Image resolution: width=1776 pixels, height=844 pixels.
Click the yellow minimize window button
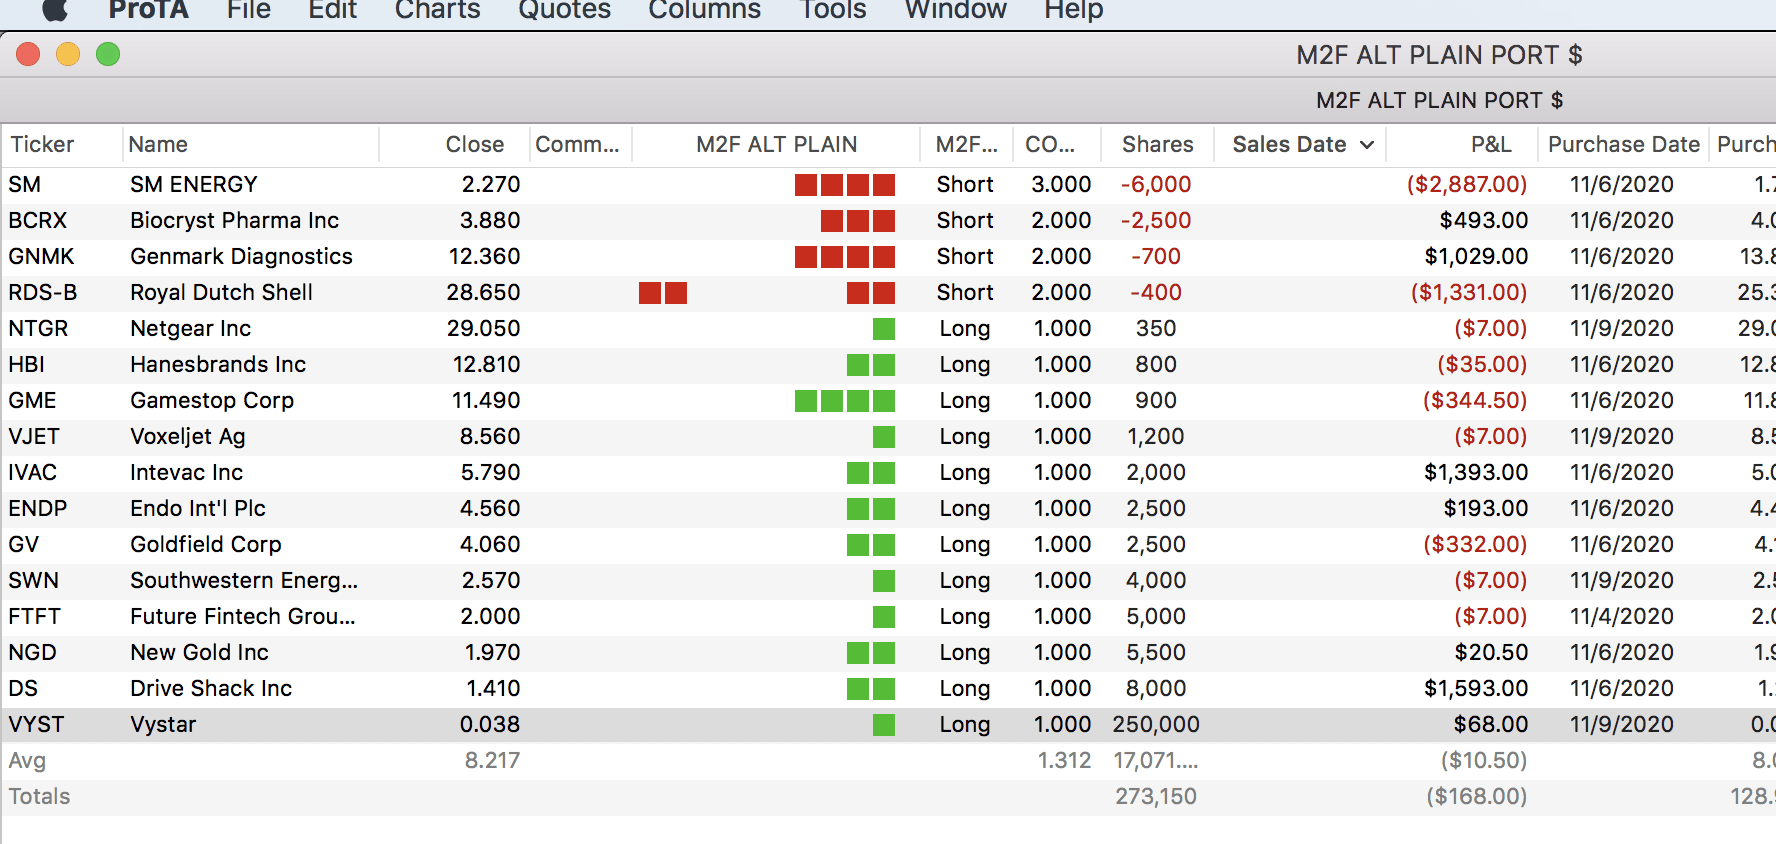click(68, 54)
